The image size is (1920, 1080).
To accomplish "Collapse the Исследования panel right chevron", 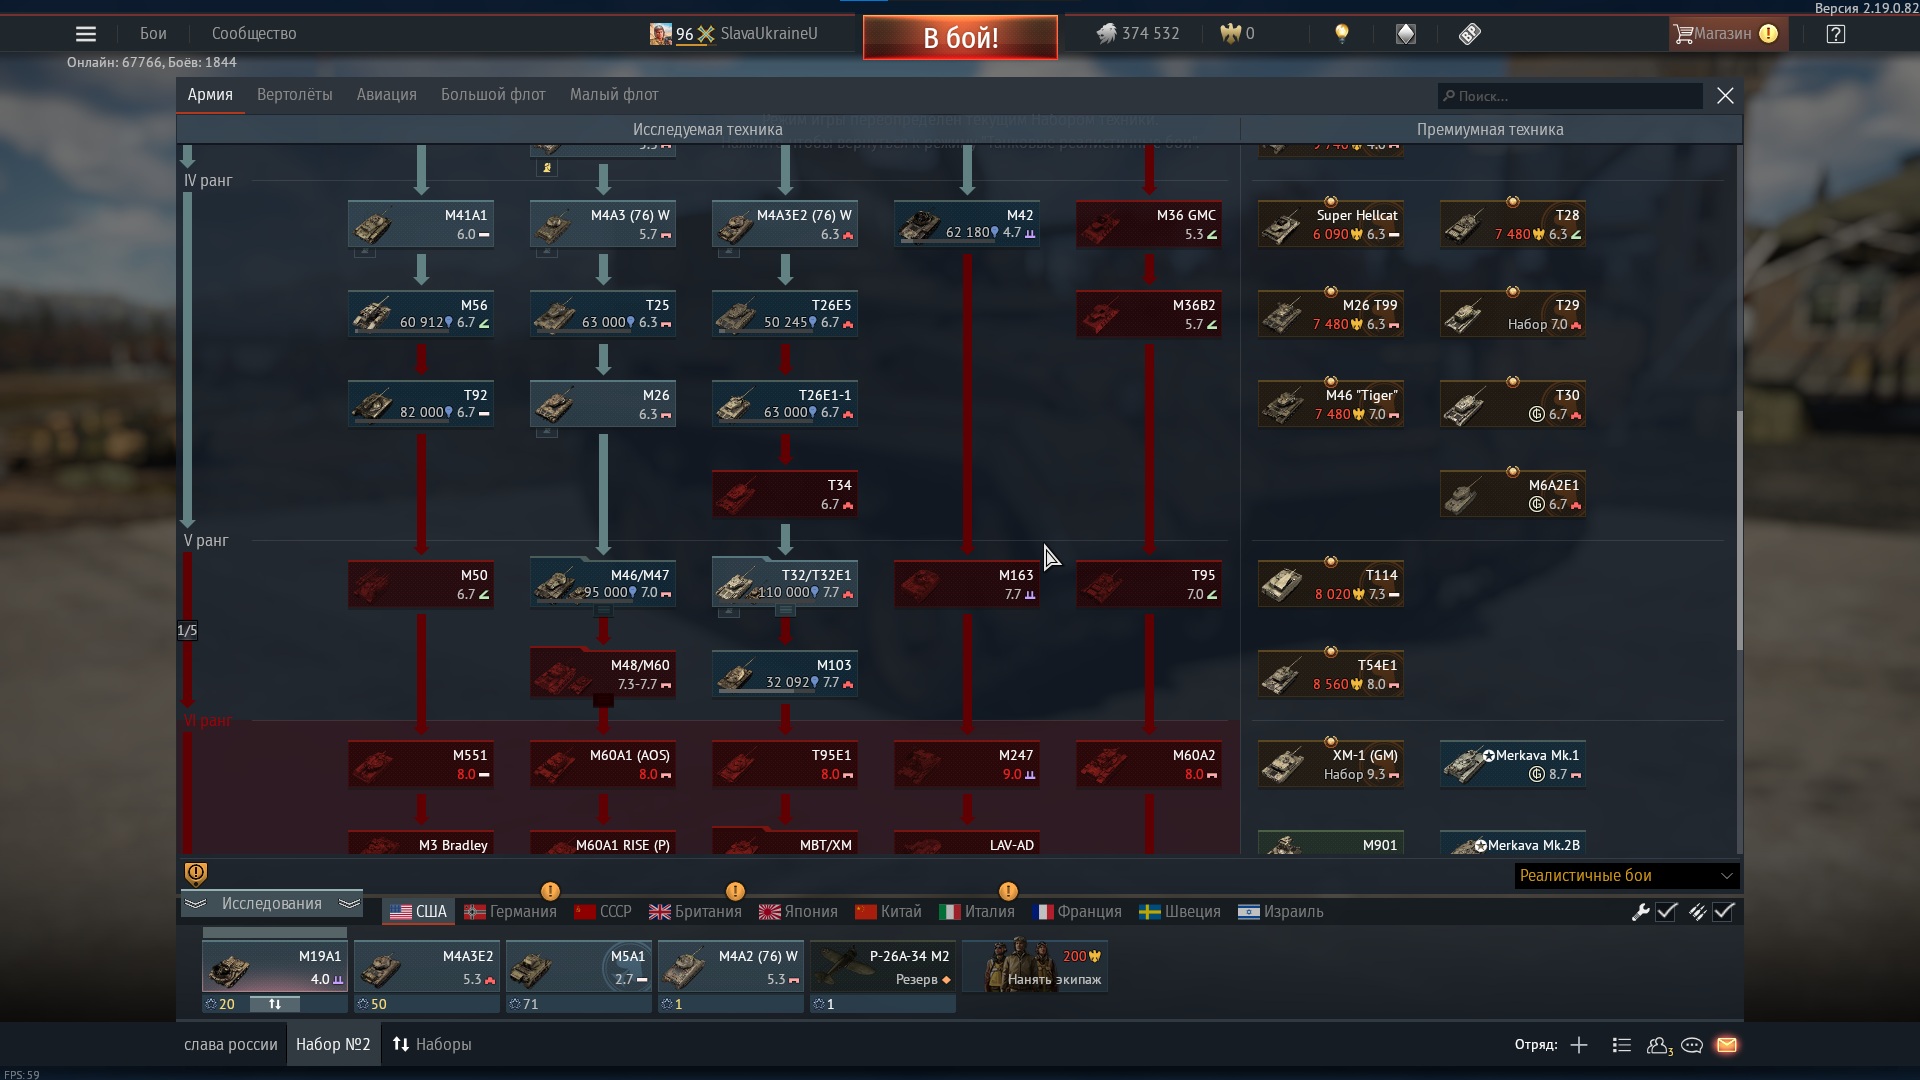I will (349, 904).
